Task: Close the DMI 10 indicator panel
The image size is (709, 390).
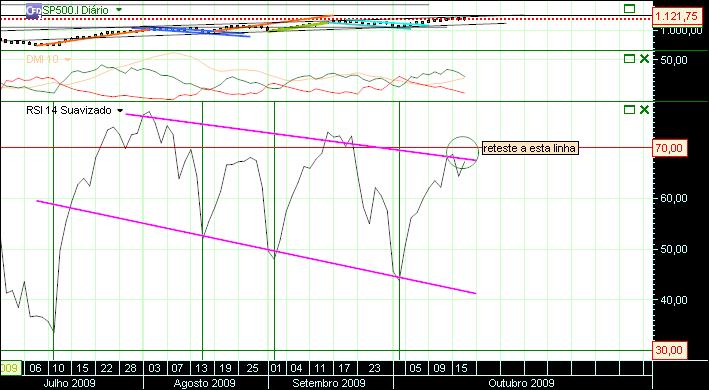Action: [x=644, y=59]
